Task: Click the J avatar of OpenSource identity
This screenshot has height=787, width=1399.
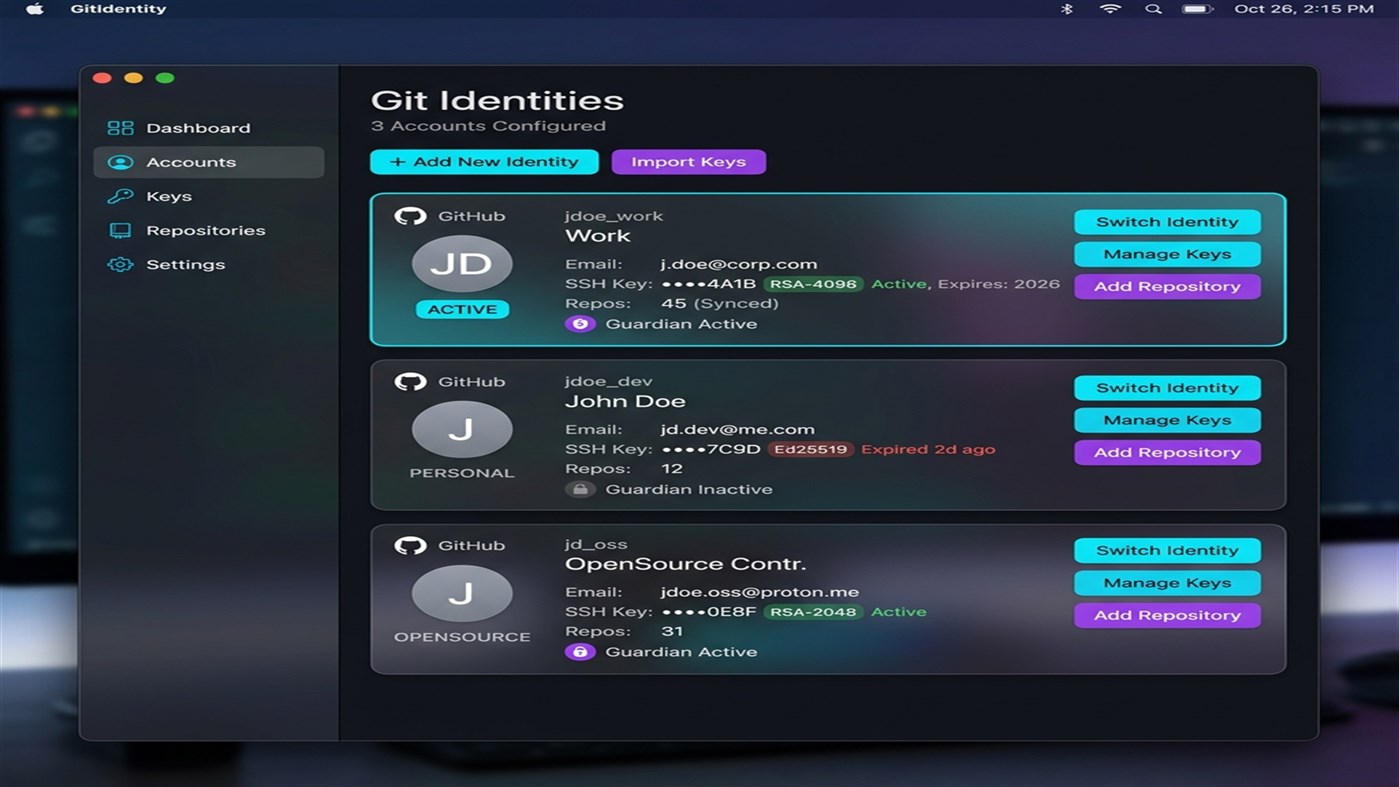Action: [462, 593]
